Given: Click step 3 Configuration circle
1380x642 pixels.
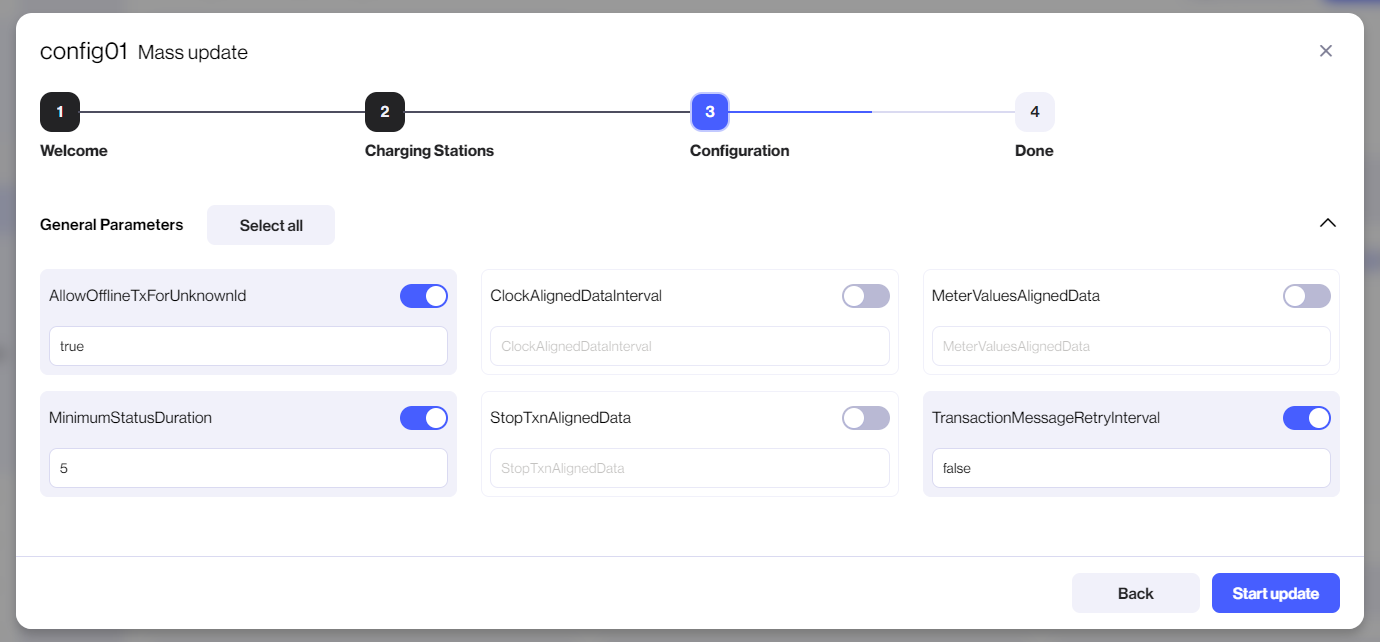Looking at the screenshot, I should click(710, 112).
